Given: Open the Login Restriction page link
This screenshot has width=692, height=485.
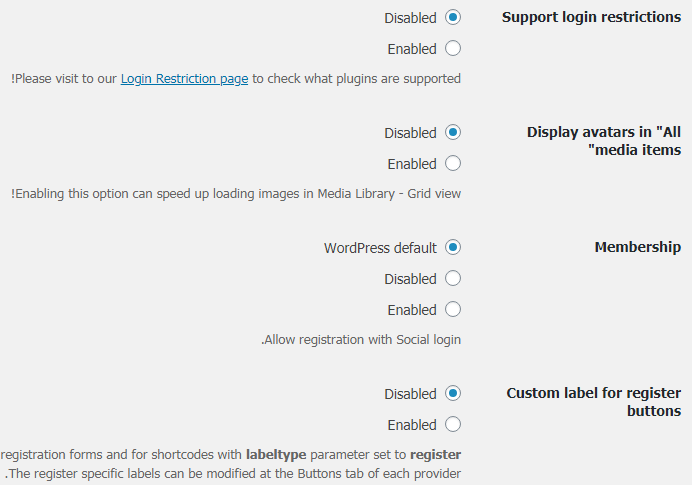Looking at the screenshot, I should 184,79.
